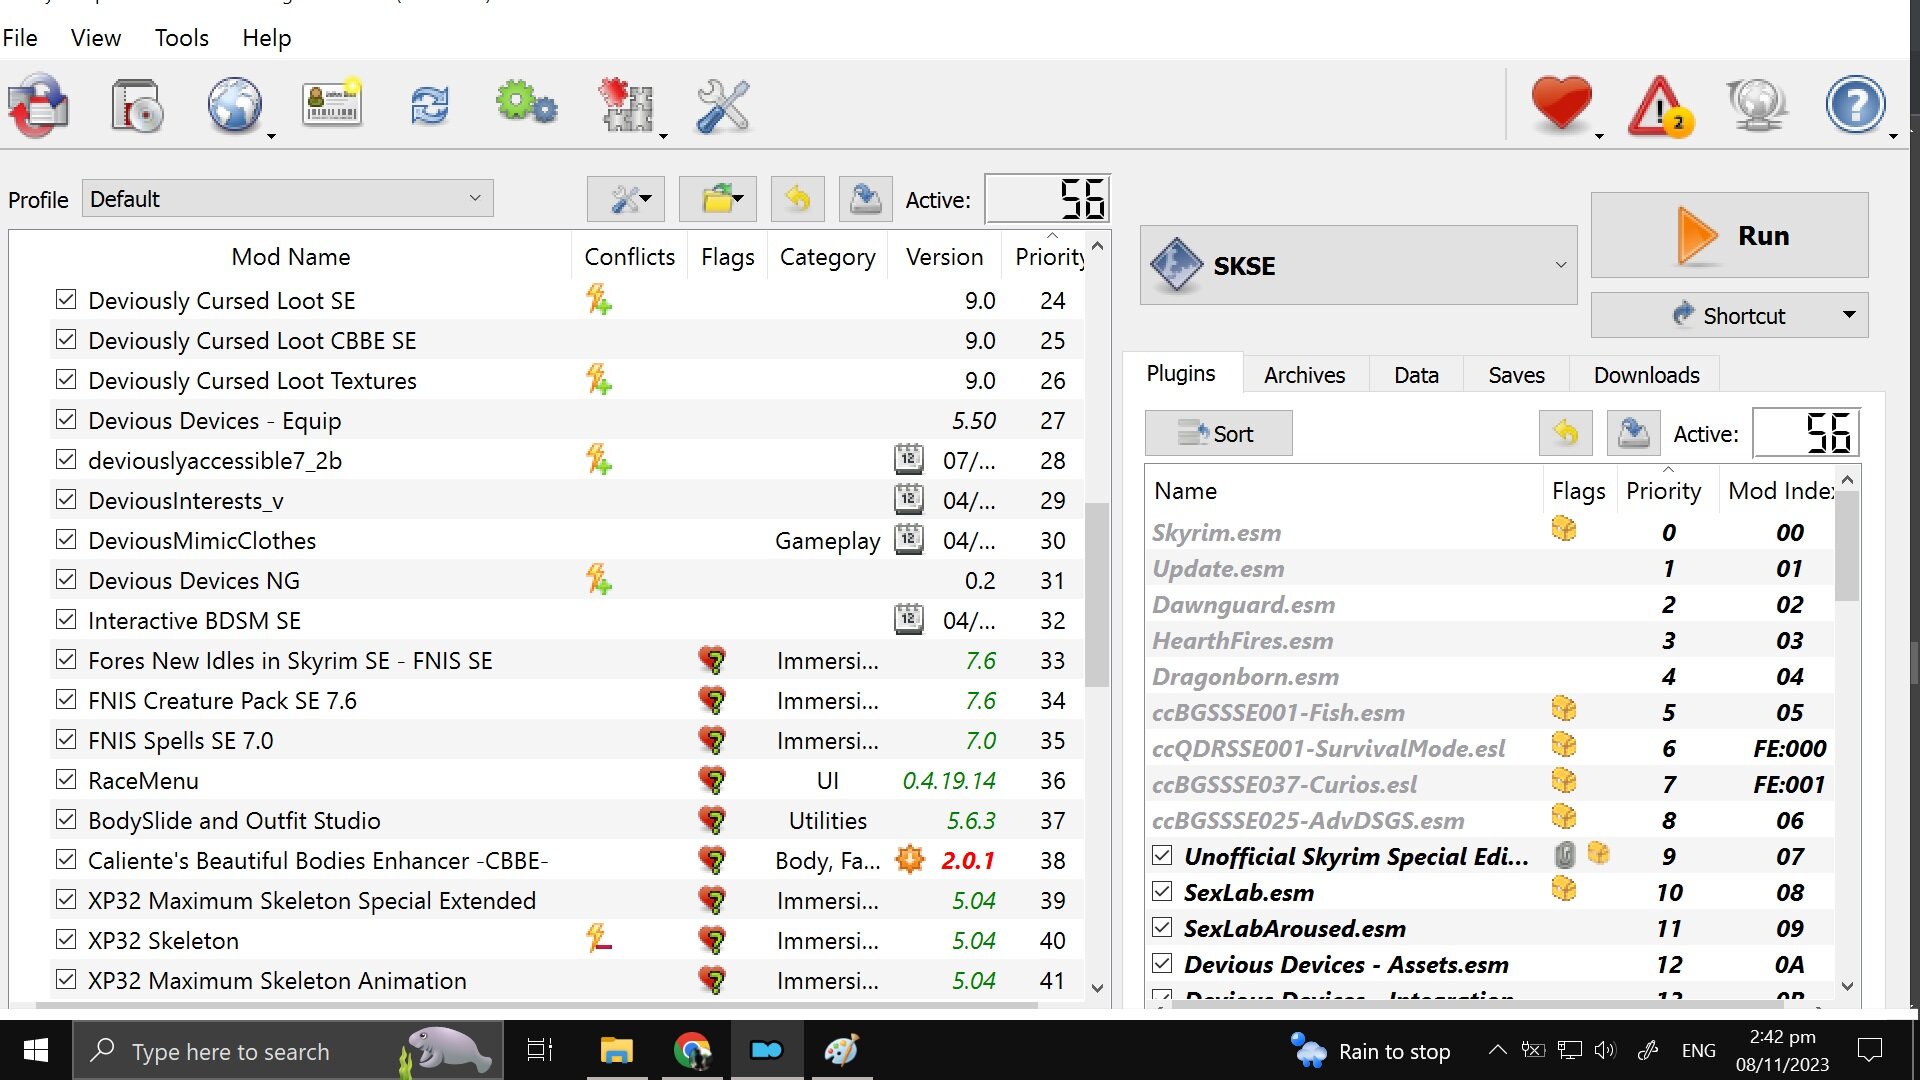Open the Profile dropdown set to Default
Viewport: 1920px width, 1080px height.
click(288, 198)
